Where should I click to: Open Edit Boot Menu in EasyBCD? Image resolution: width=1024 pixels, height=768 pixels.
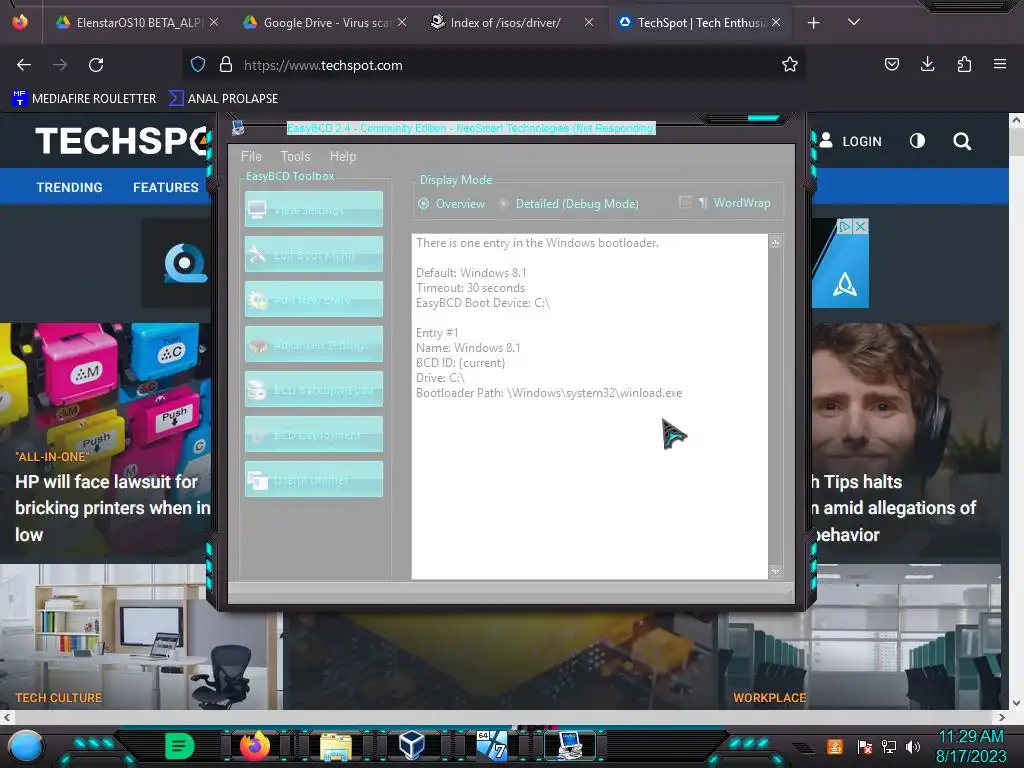click(313, 254)
